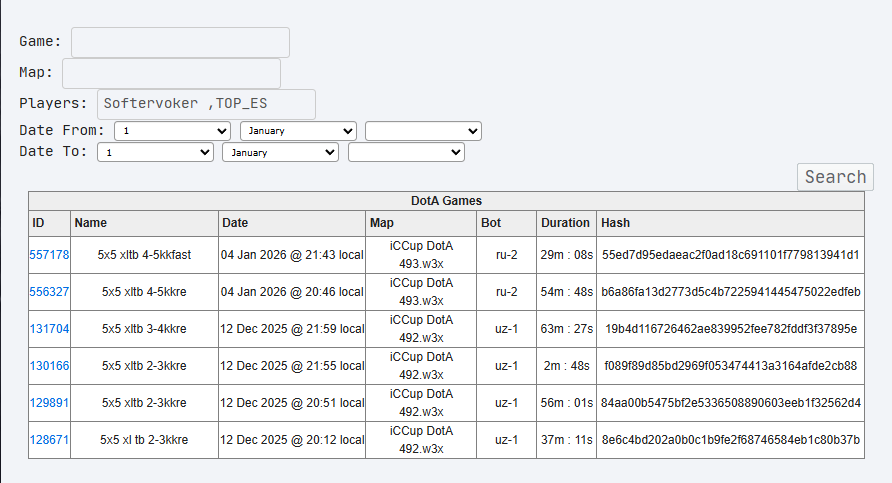892x483 pixels.
Task: Follow the 131704 game link
Action: 49,329
